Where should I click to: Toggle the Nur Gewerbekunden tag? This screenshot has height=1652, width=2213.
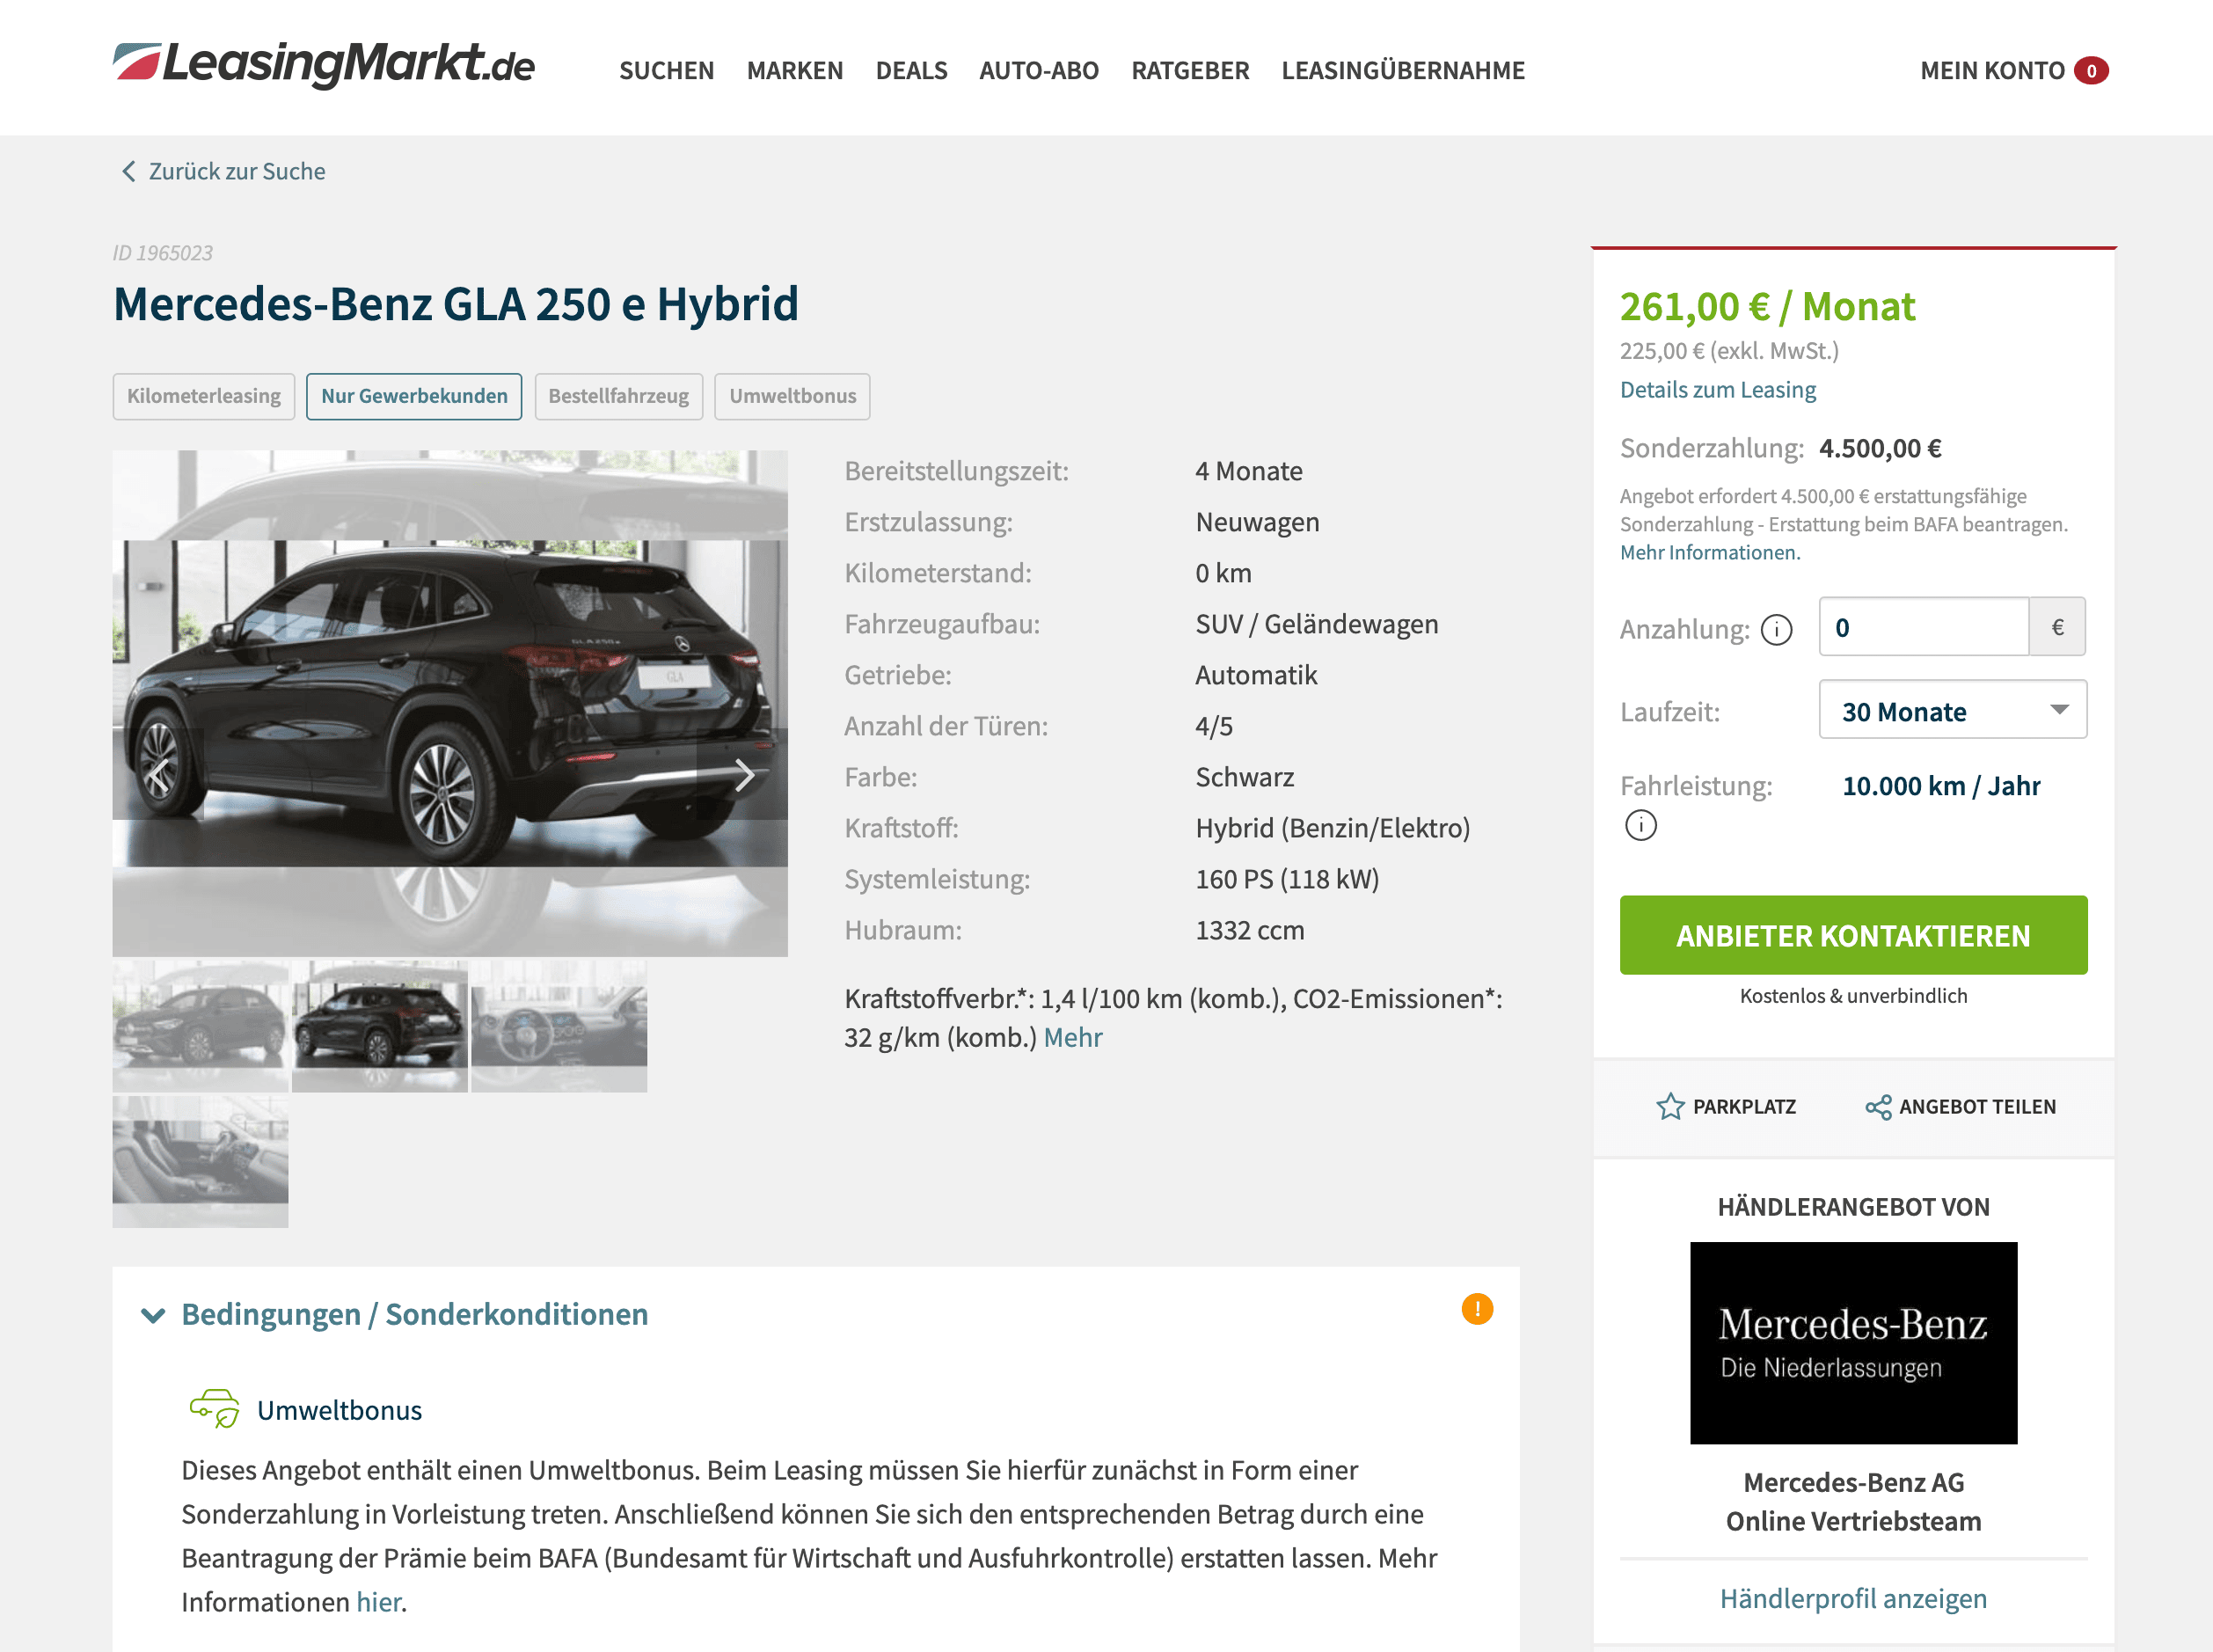[414, 396]
